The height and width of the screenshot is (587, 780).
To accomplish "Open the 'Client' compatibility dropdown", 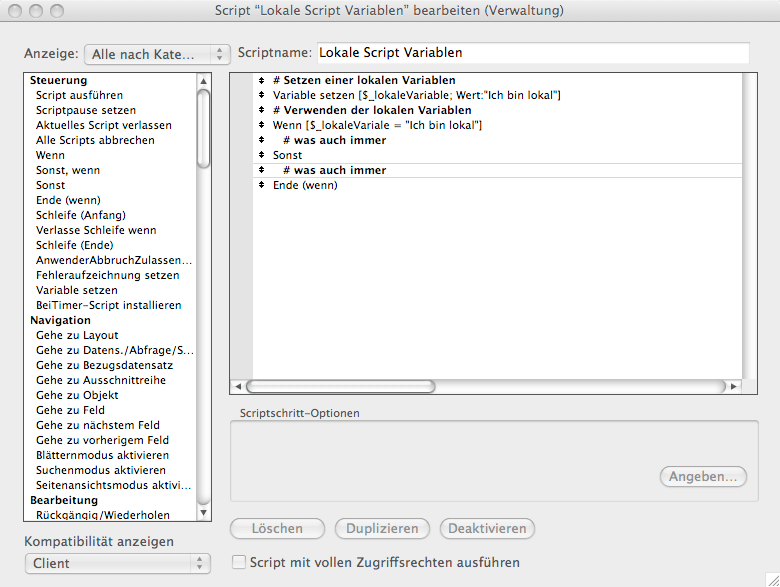I will [117, 564].
